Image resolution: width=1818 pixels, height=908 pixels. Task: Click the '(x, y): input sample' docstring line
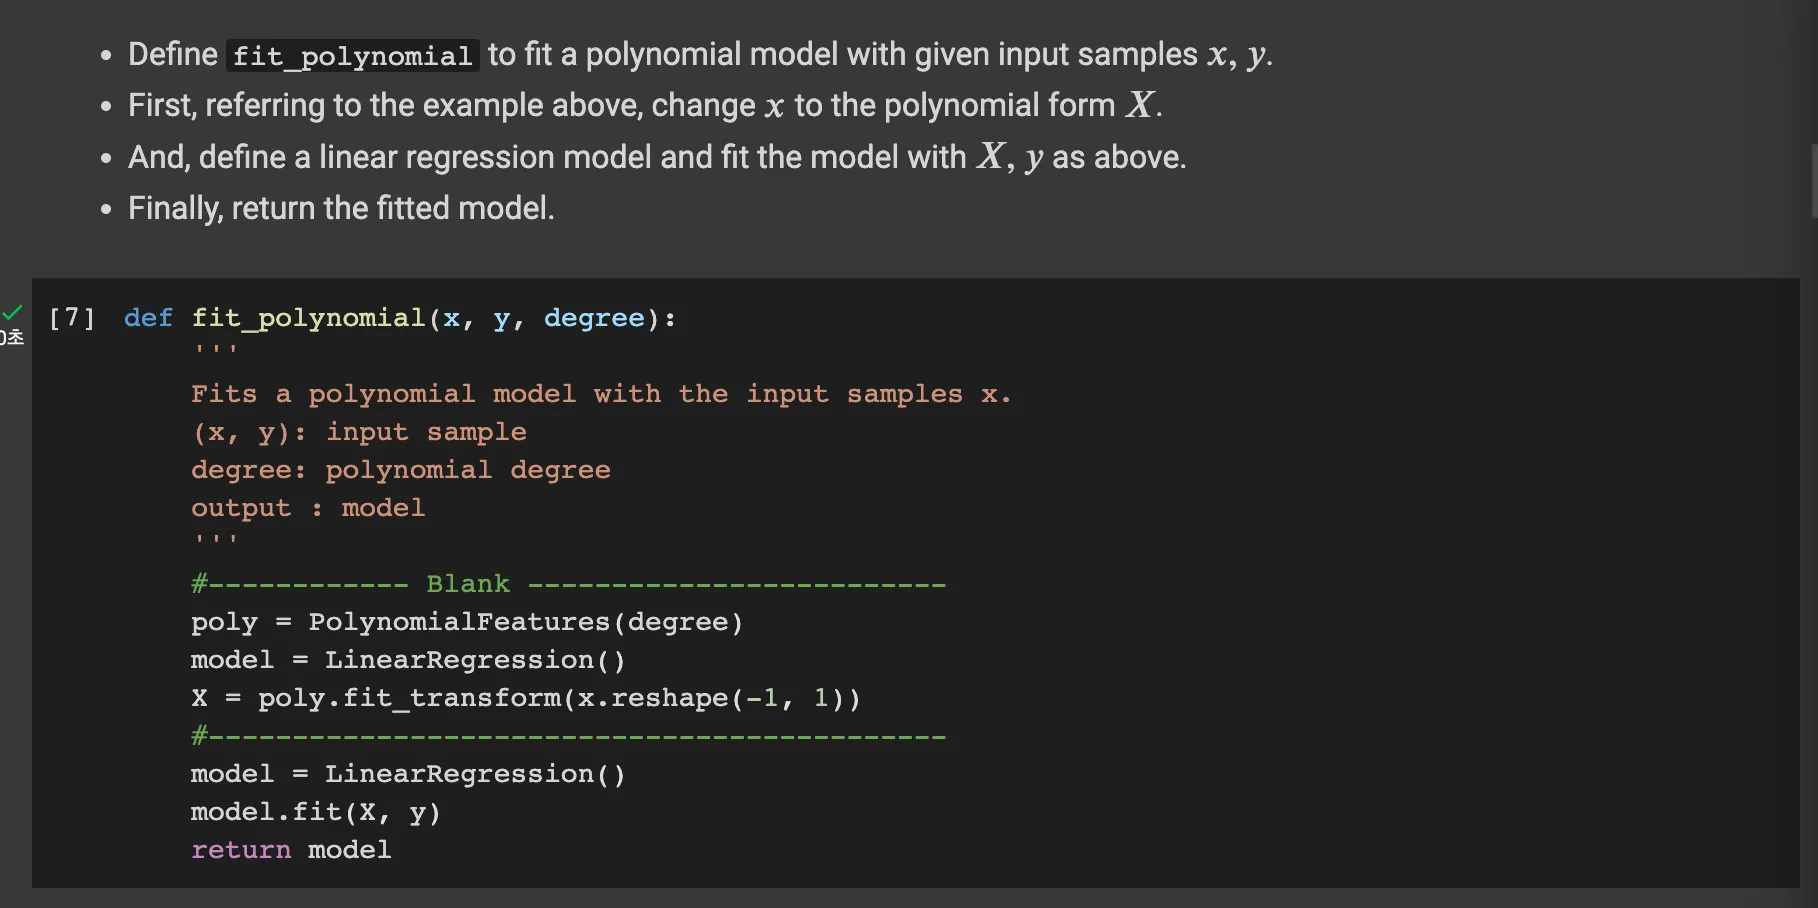359,432
